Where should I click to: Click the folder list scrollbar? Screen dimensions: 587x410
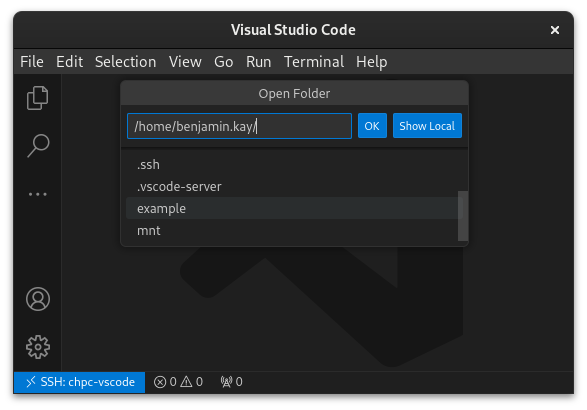[463, 216]
